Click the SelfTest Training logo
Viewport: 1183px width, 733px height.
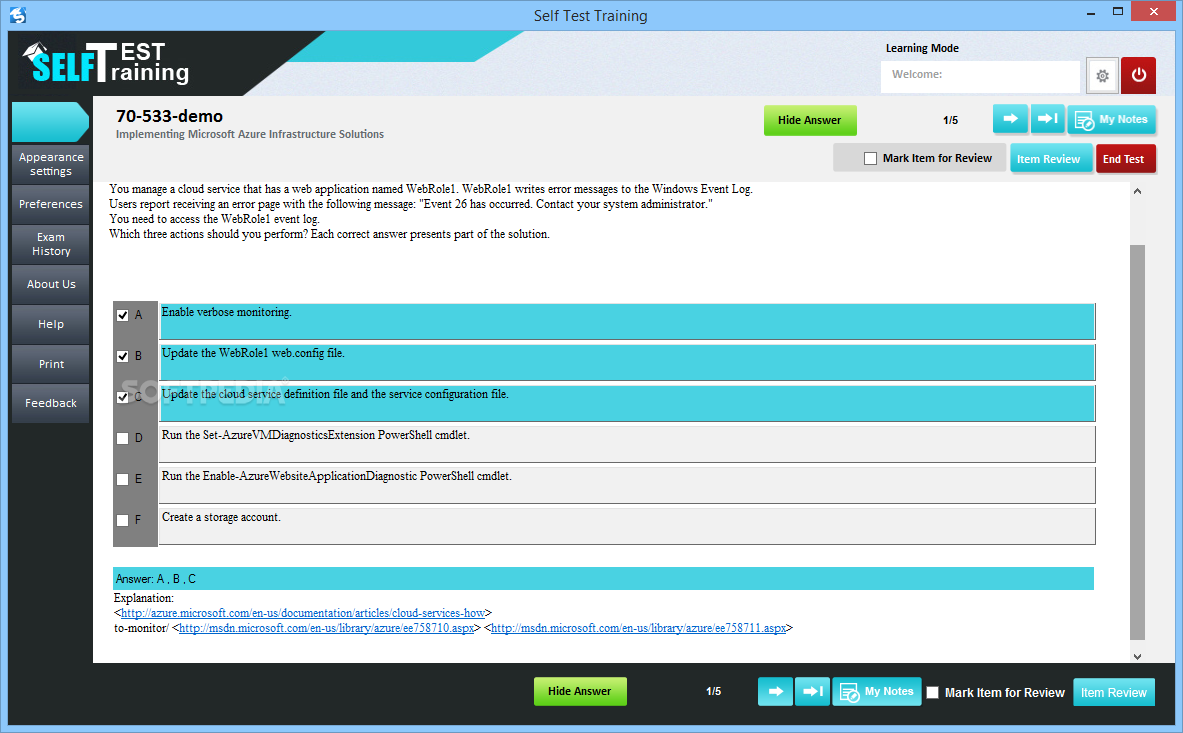pos(106,63)
